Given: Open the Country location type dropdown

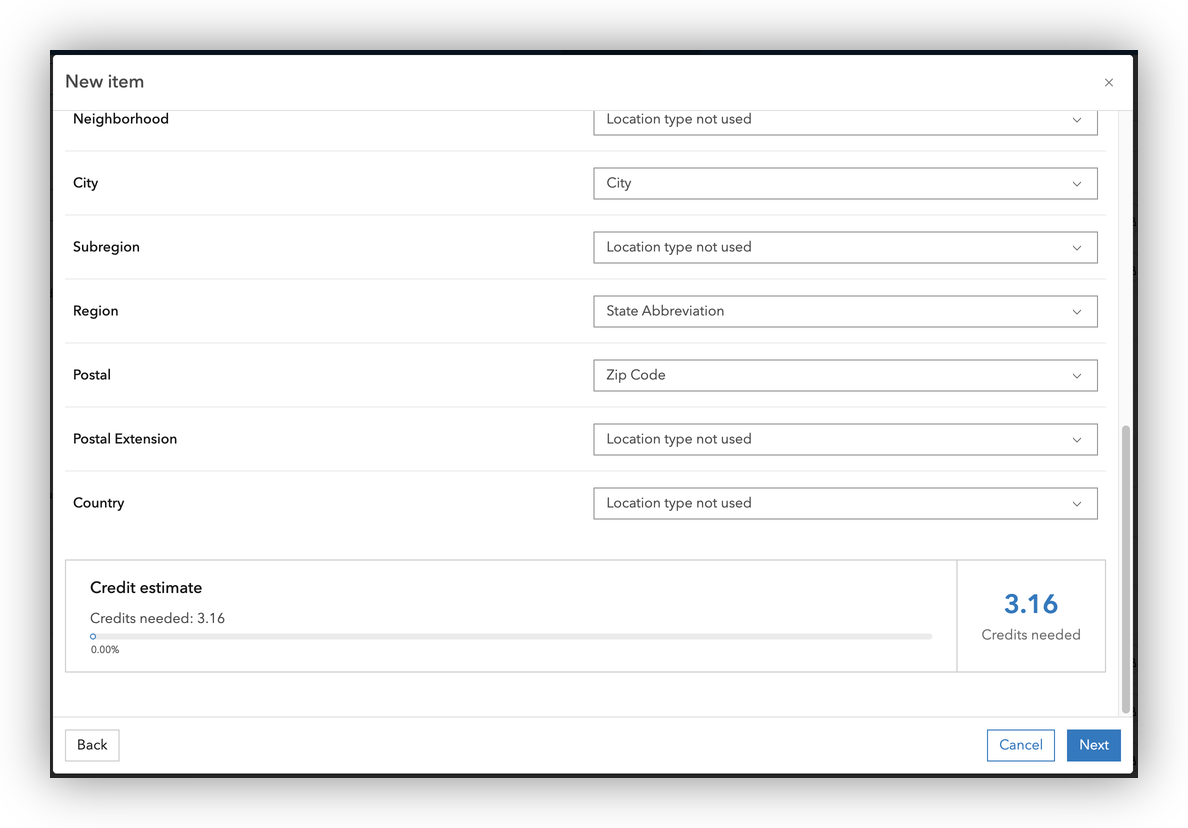Looking at the screenshot, I should [844, 503].
